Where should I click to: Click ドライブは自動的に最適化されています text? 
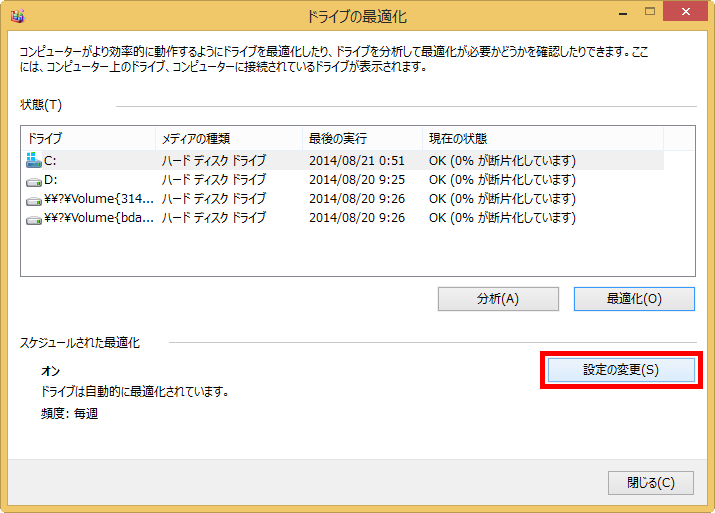point(135,392)
